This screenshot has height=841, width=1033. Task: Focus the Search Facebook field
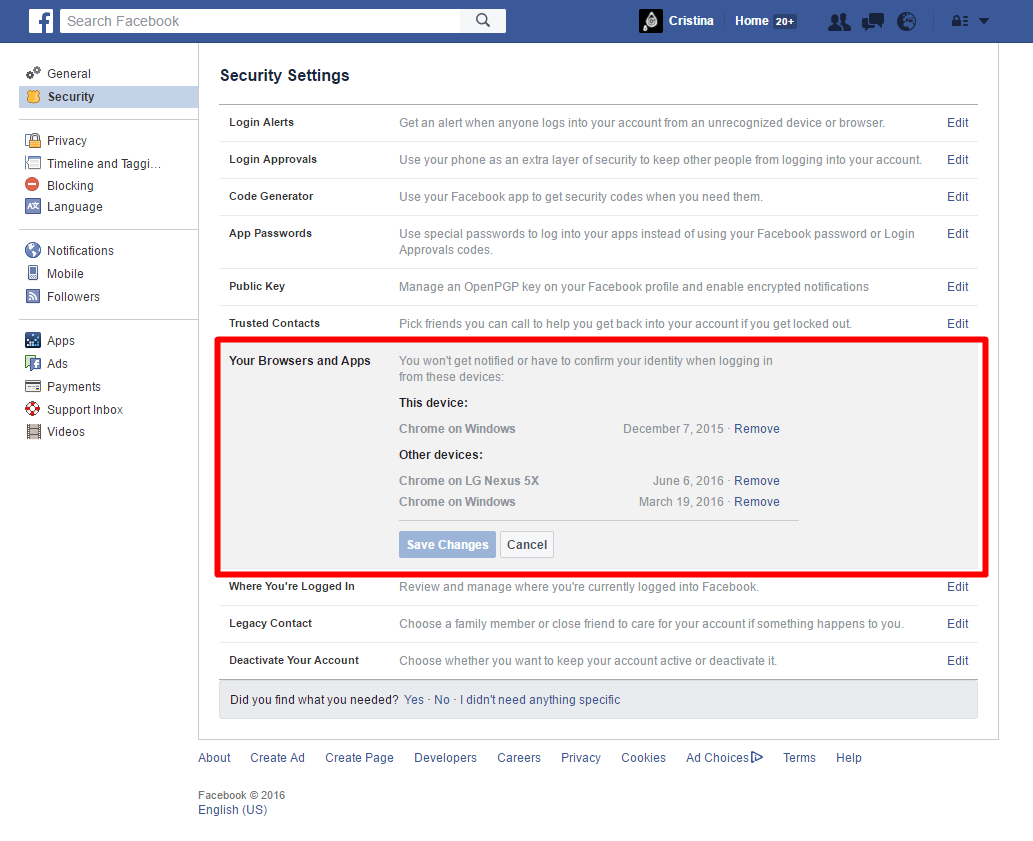tap(260, 21)
